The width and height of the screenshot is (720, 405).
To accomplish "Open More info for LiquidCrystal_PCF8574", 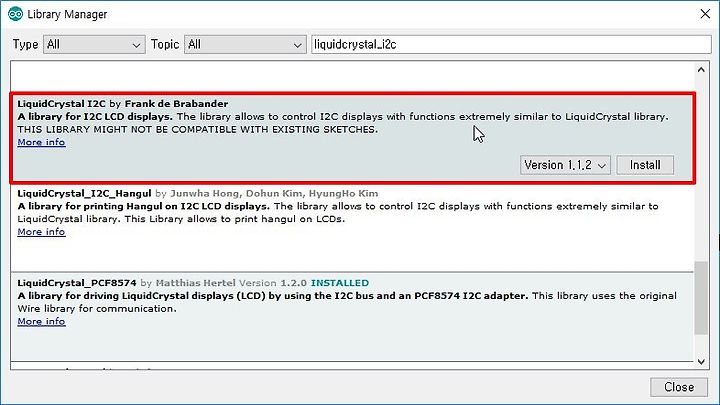I will pos(41,321).
